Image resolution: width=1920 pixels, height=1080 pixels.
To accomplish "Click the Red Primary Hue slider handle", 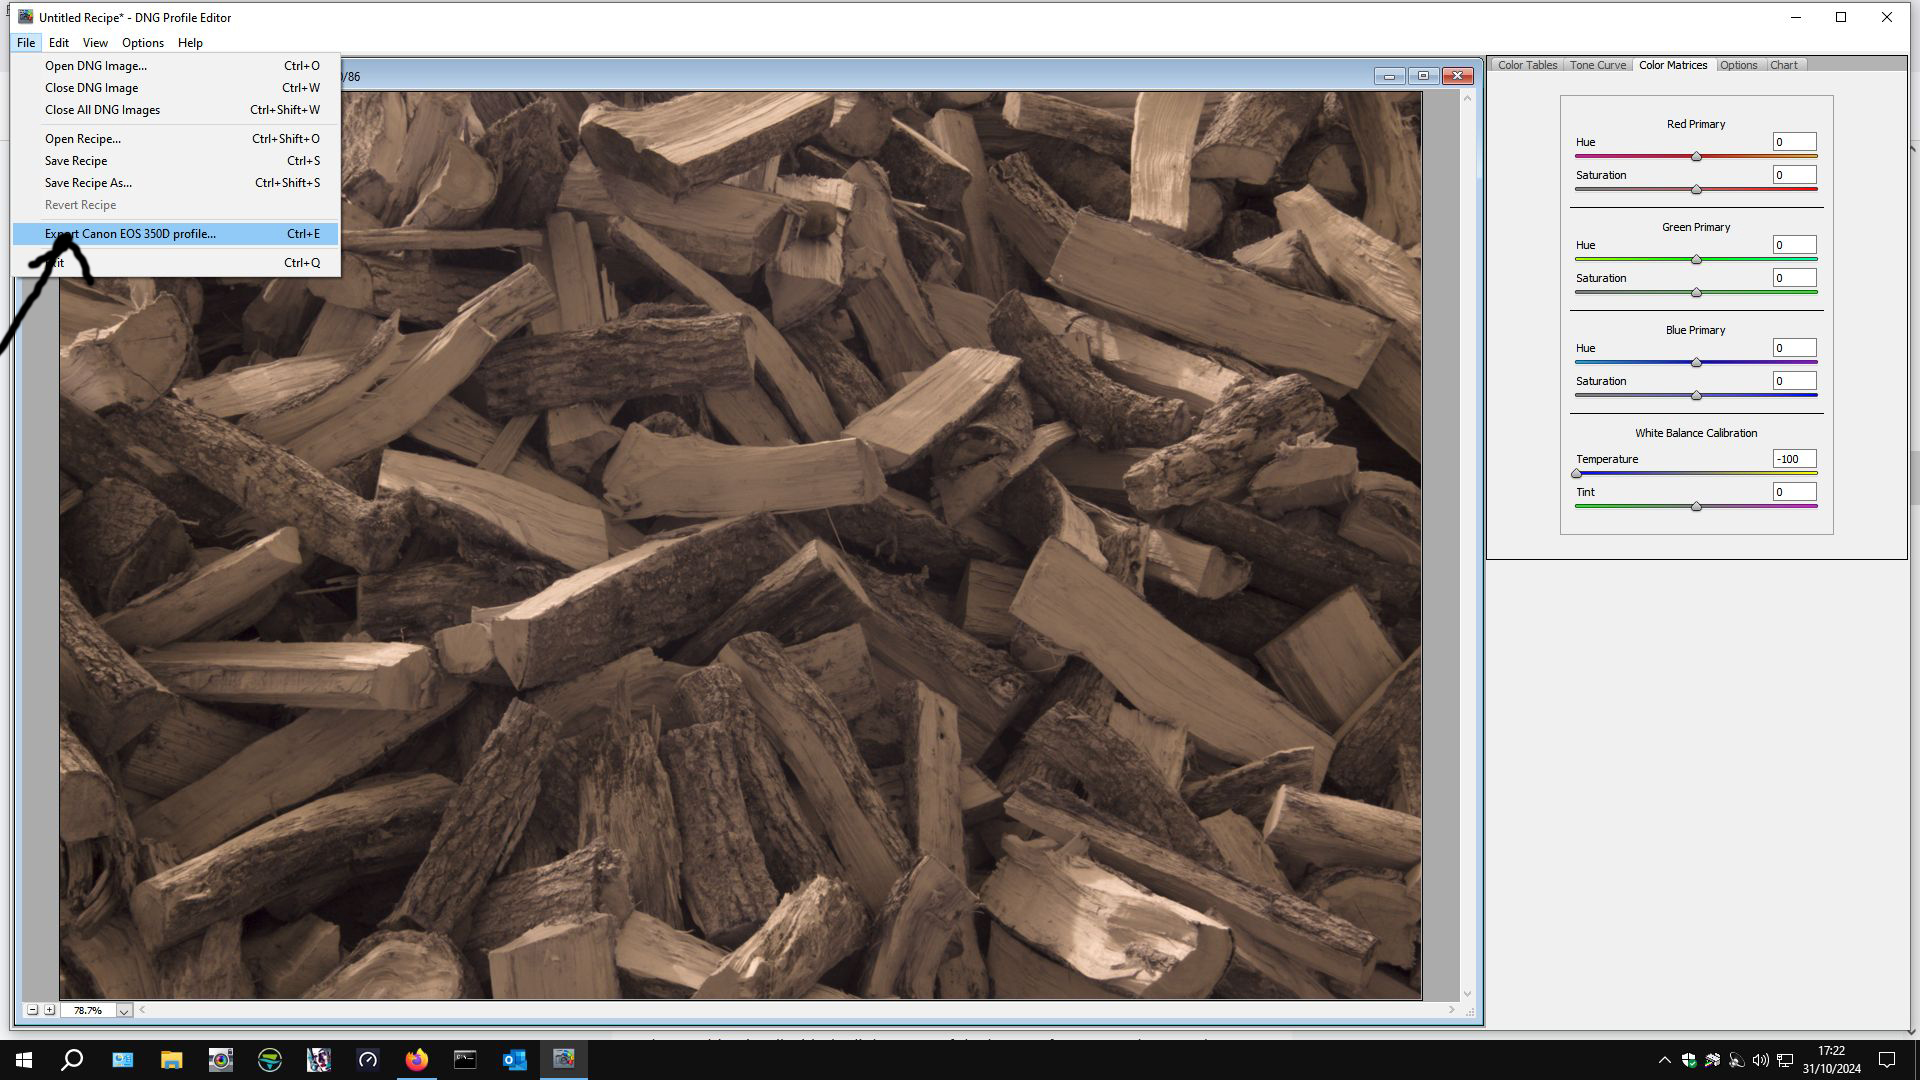I will (1696, 157).
